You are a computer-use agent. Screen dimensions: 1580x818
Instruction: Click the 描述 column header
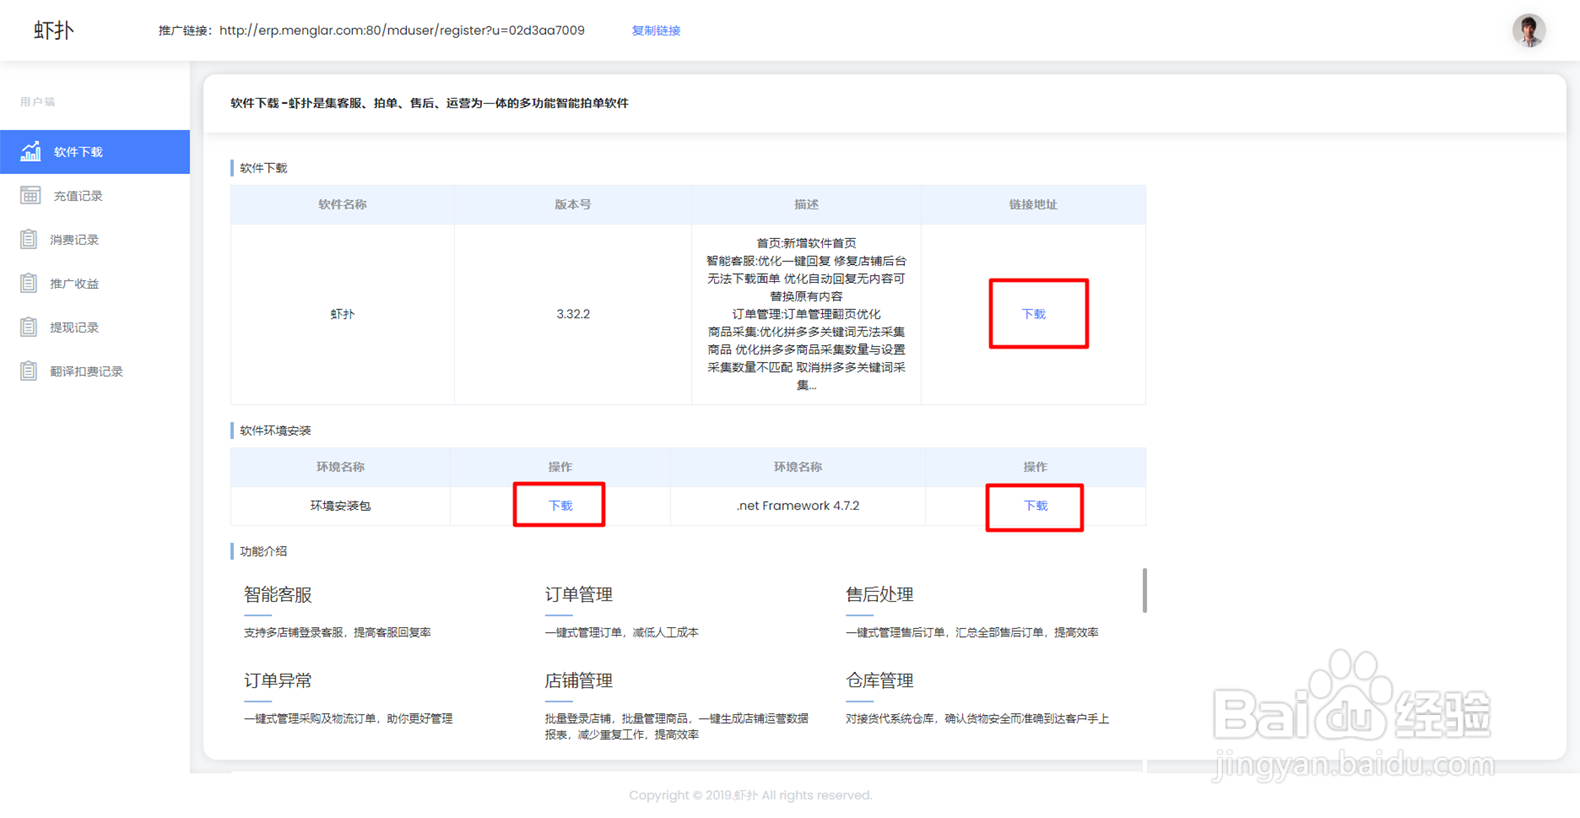[806, 204]
